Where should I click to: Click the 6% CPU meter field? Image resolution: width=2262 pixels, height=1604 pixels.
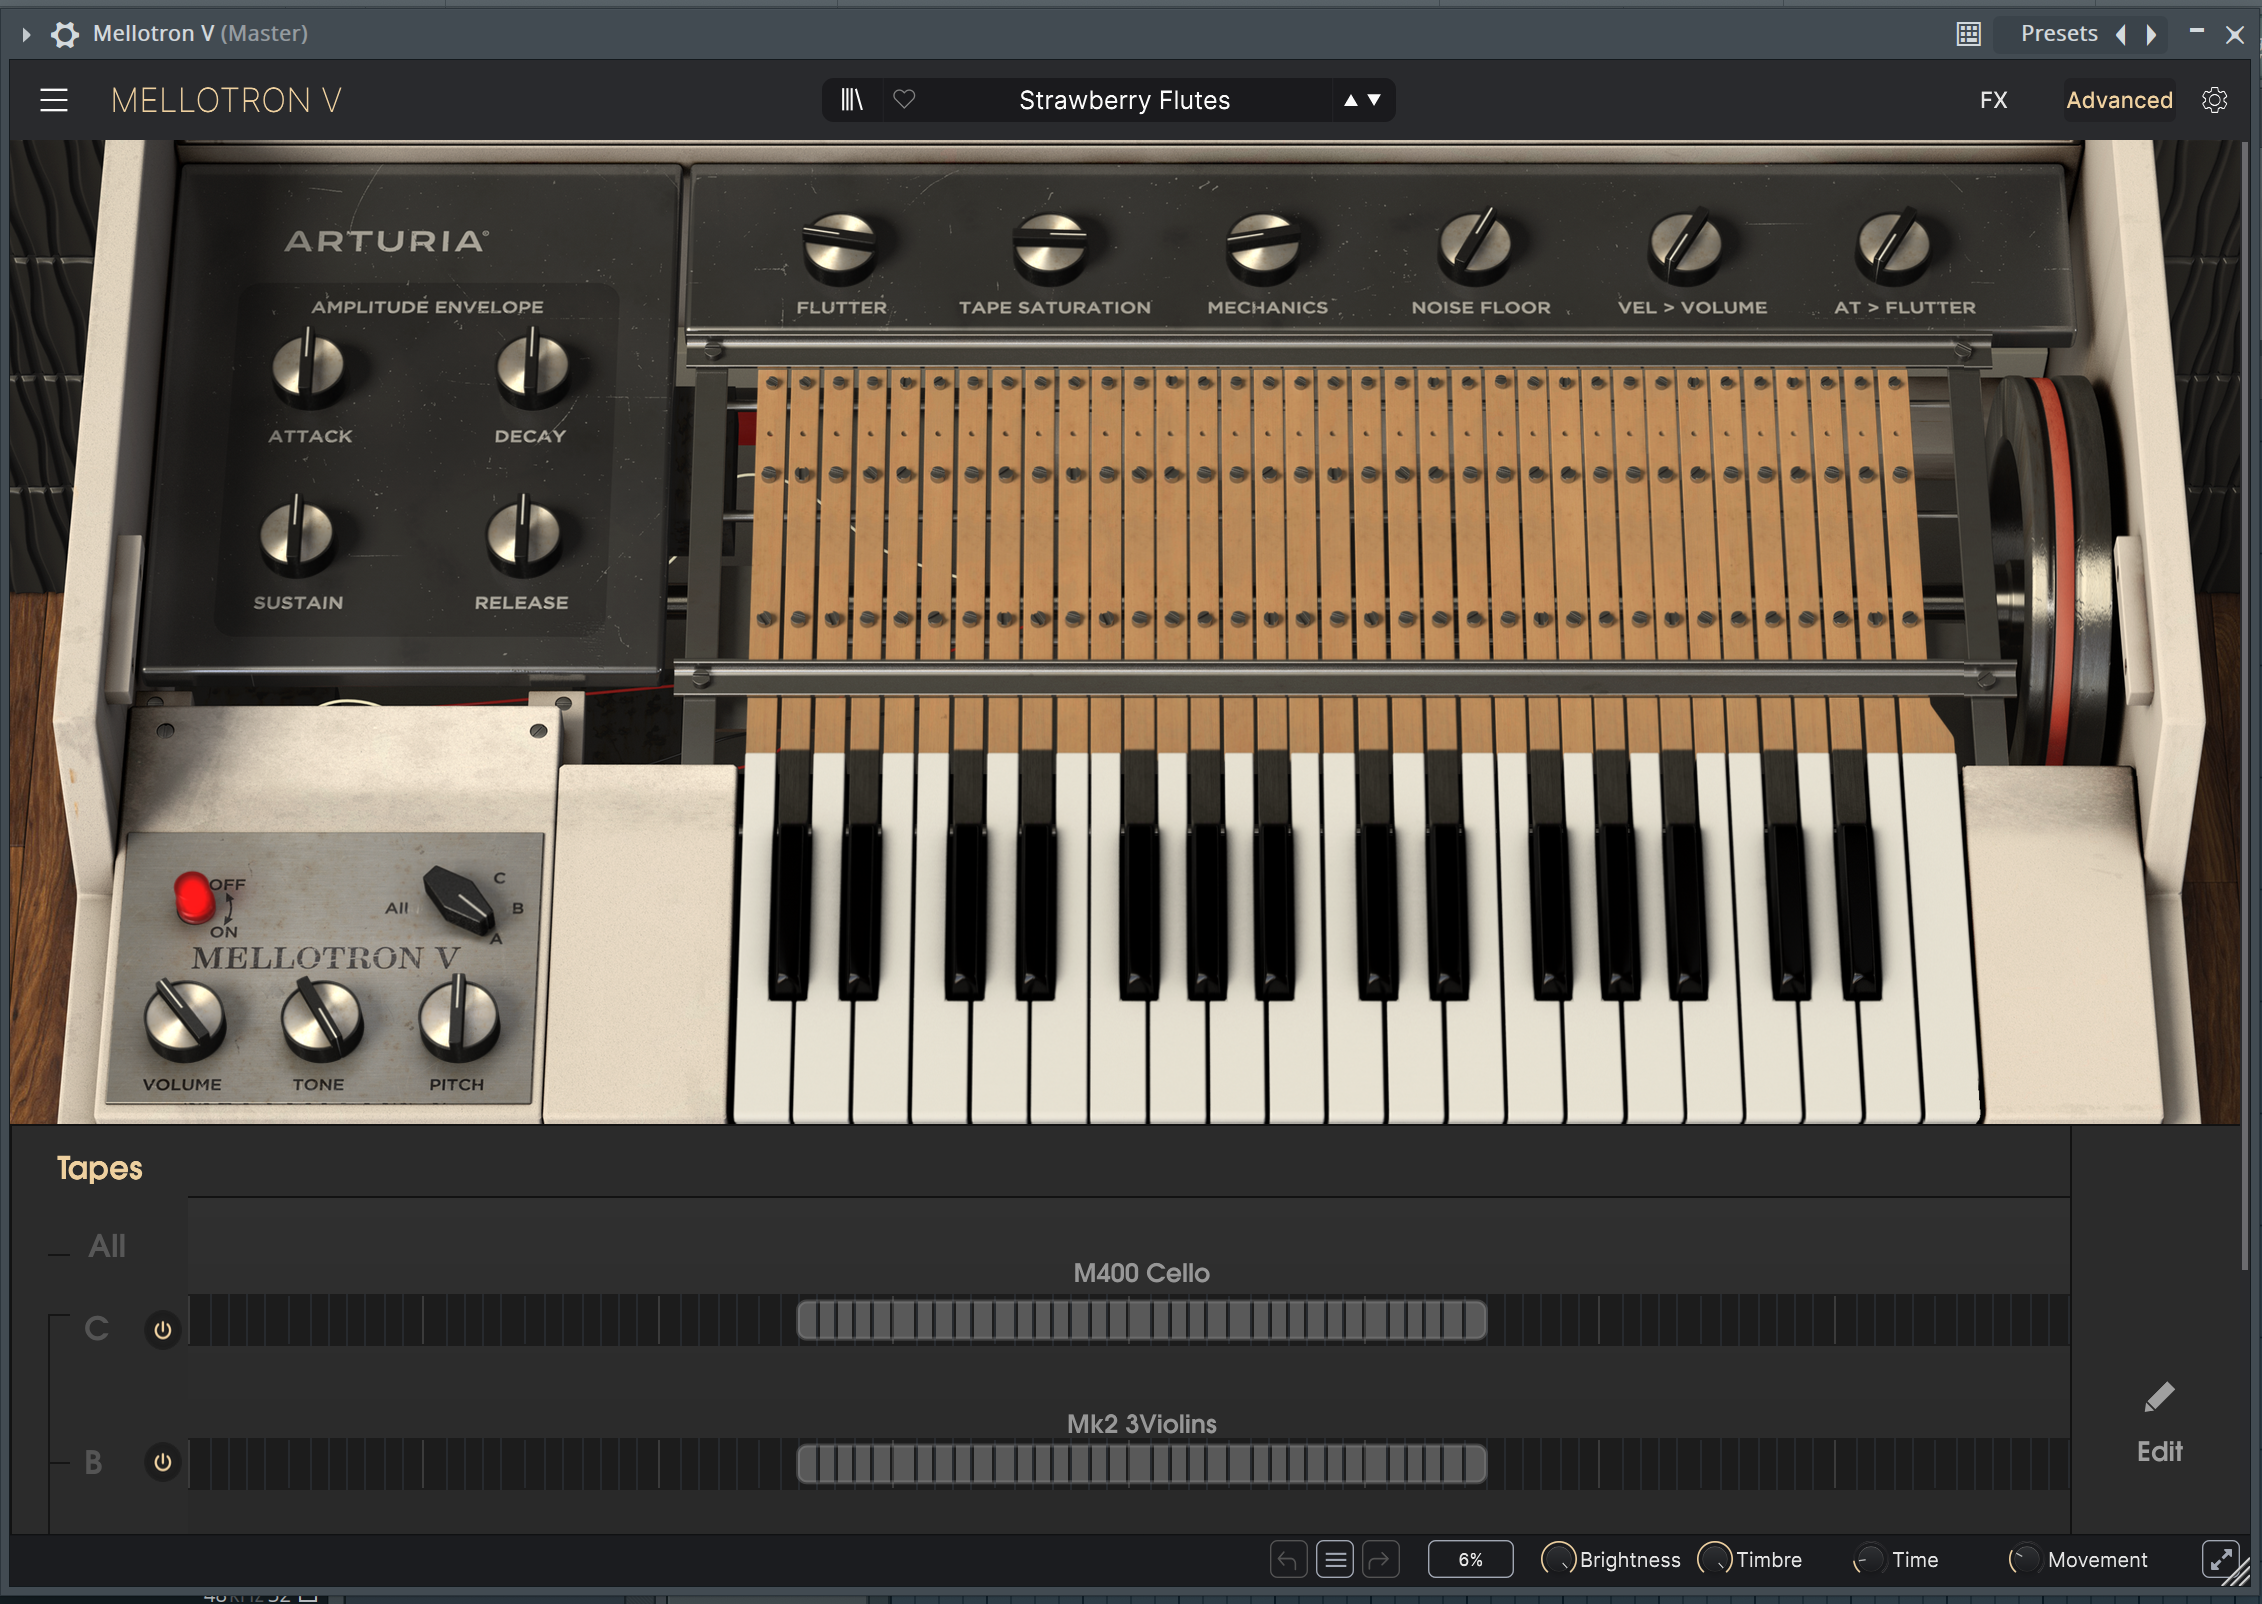pos(1470,1559)
